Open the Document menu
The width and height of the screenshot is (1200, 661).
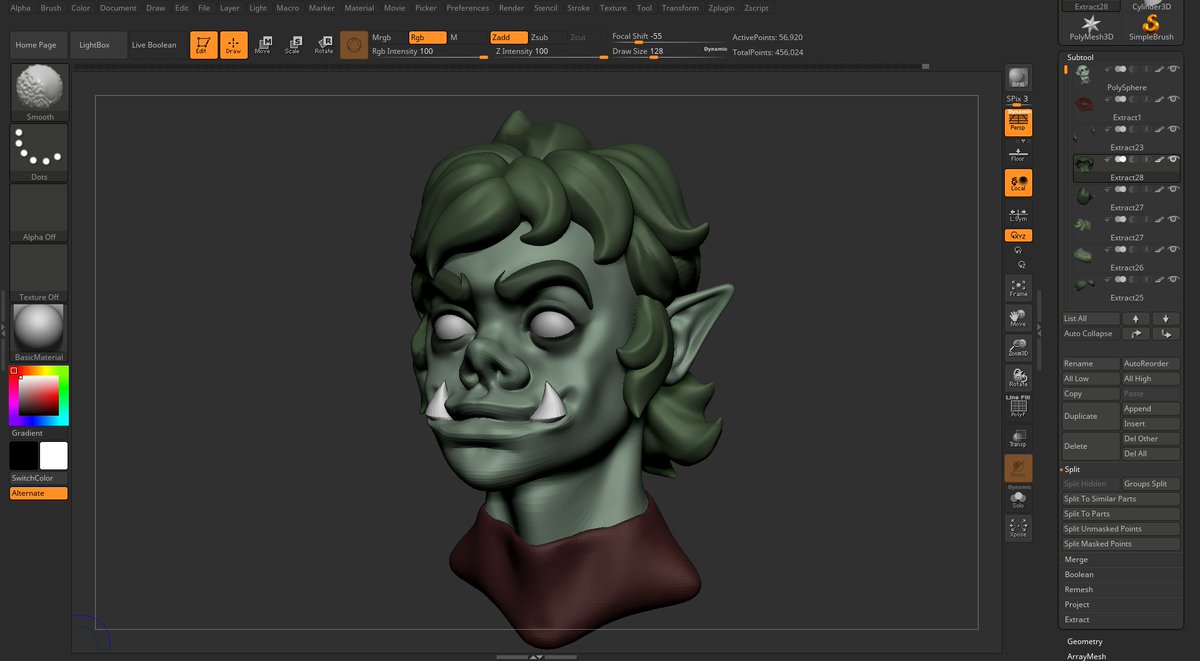[118, 8]
